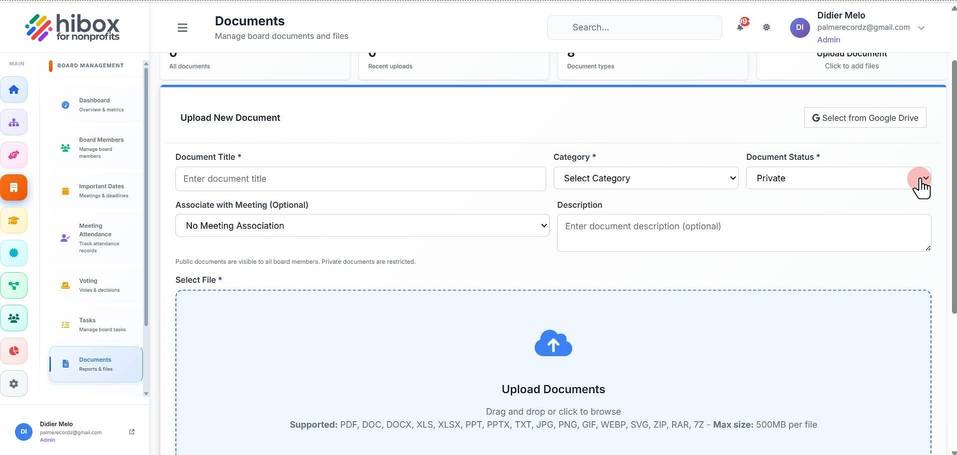This screenshot has width=957, height=455.
Task: Open the Document Status dropdown
Action: coord(839,178)
